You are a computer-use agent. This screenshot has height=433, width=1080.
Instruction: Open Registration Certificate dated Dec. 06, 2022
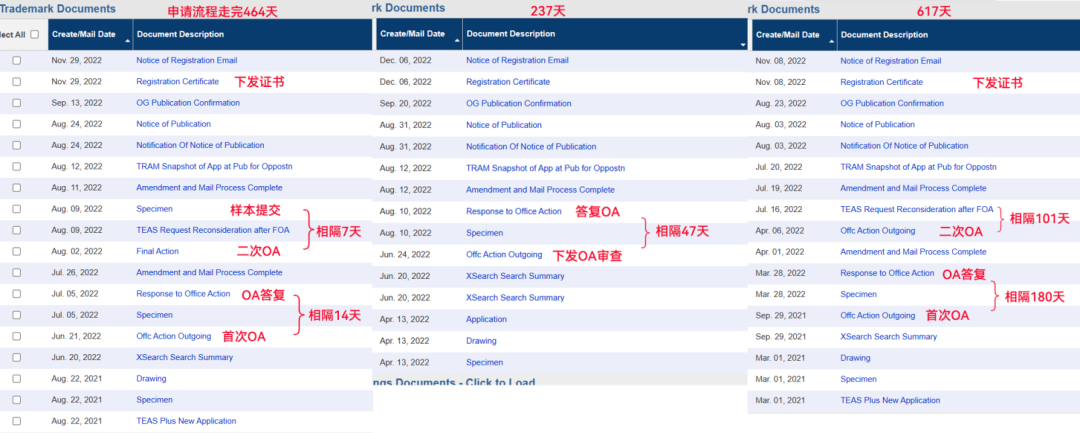(x=508, y=82)
